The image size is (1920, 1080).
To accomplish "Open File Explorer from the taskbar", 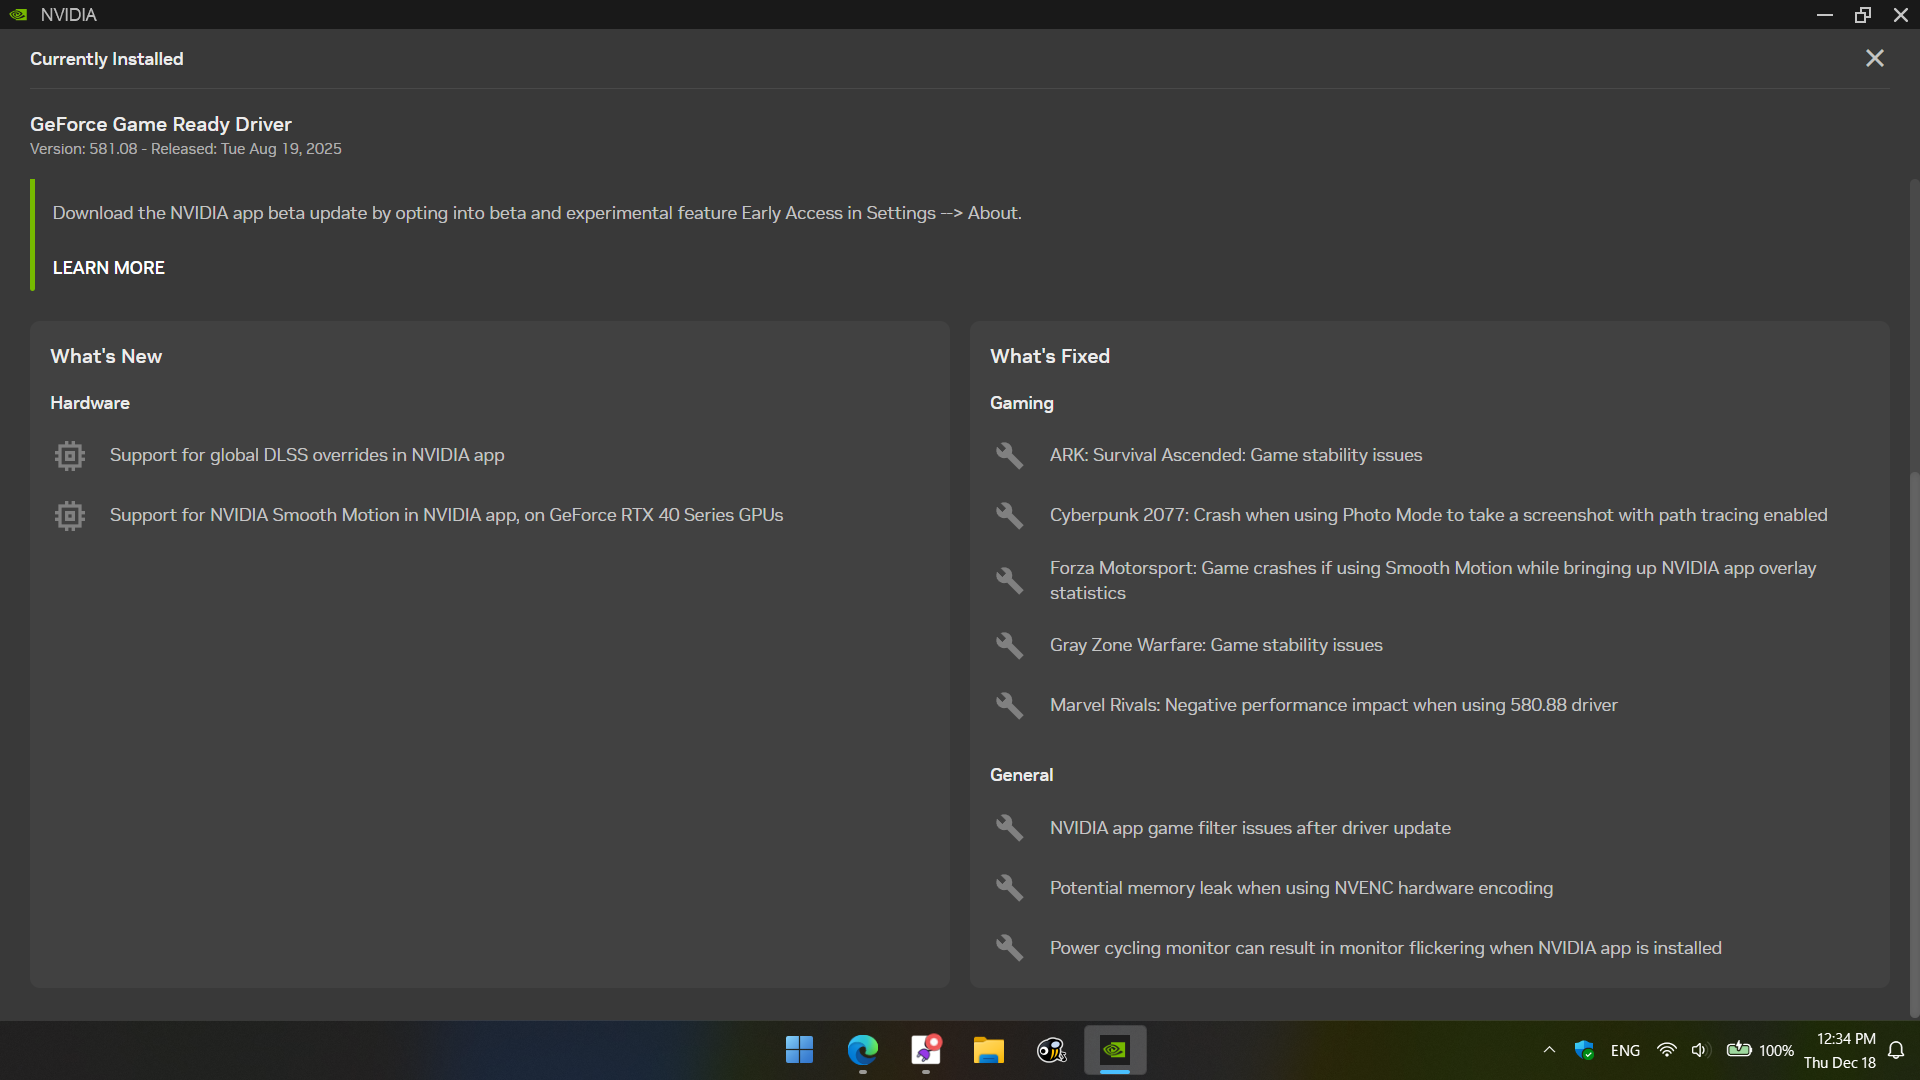I will pos(988,1050).
